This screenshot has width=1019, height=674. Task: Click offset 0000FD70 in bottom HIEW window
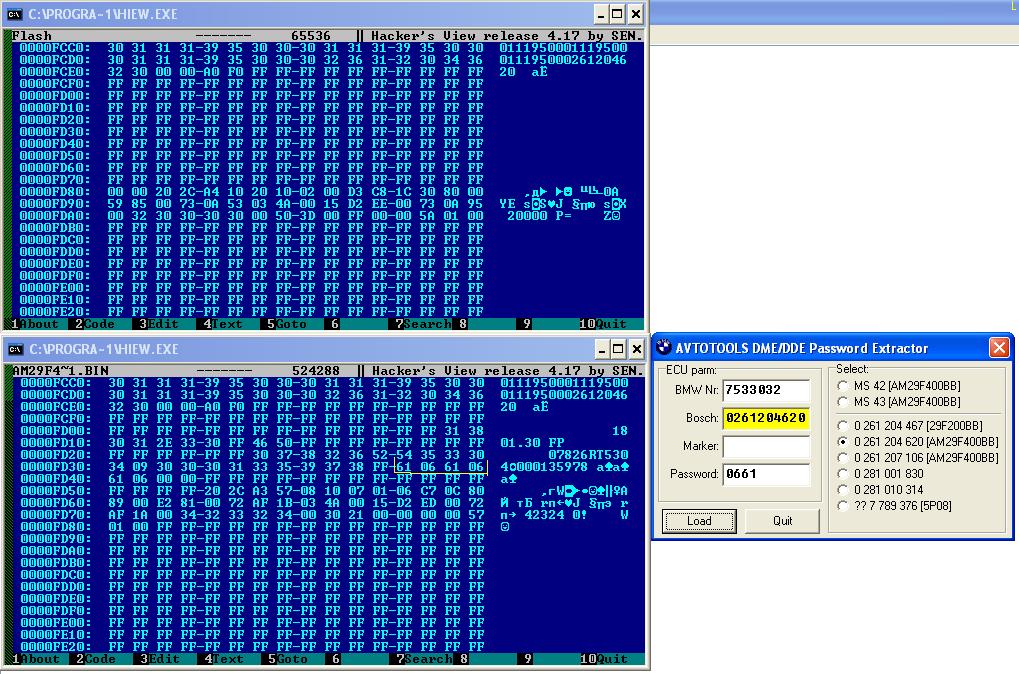(56, 515)
